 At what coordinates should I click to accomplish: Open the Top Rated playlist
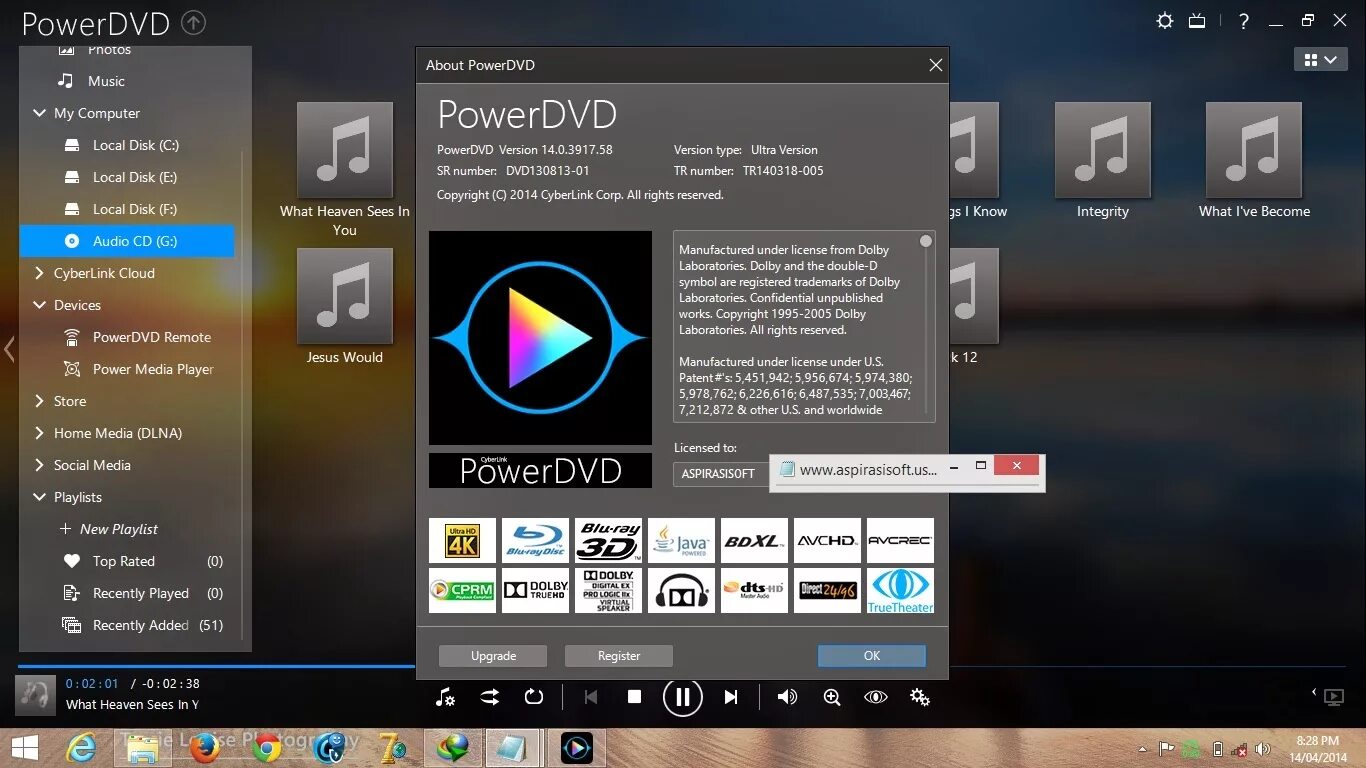(126, 561)
